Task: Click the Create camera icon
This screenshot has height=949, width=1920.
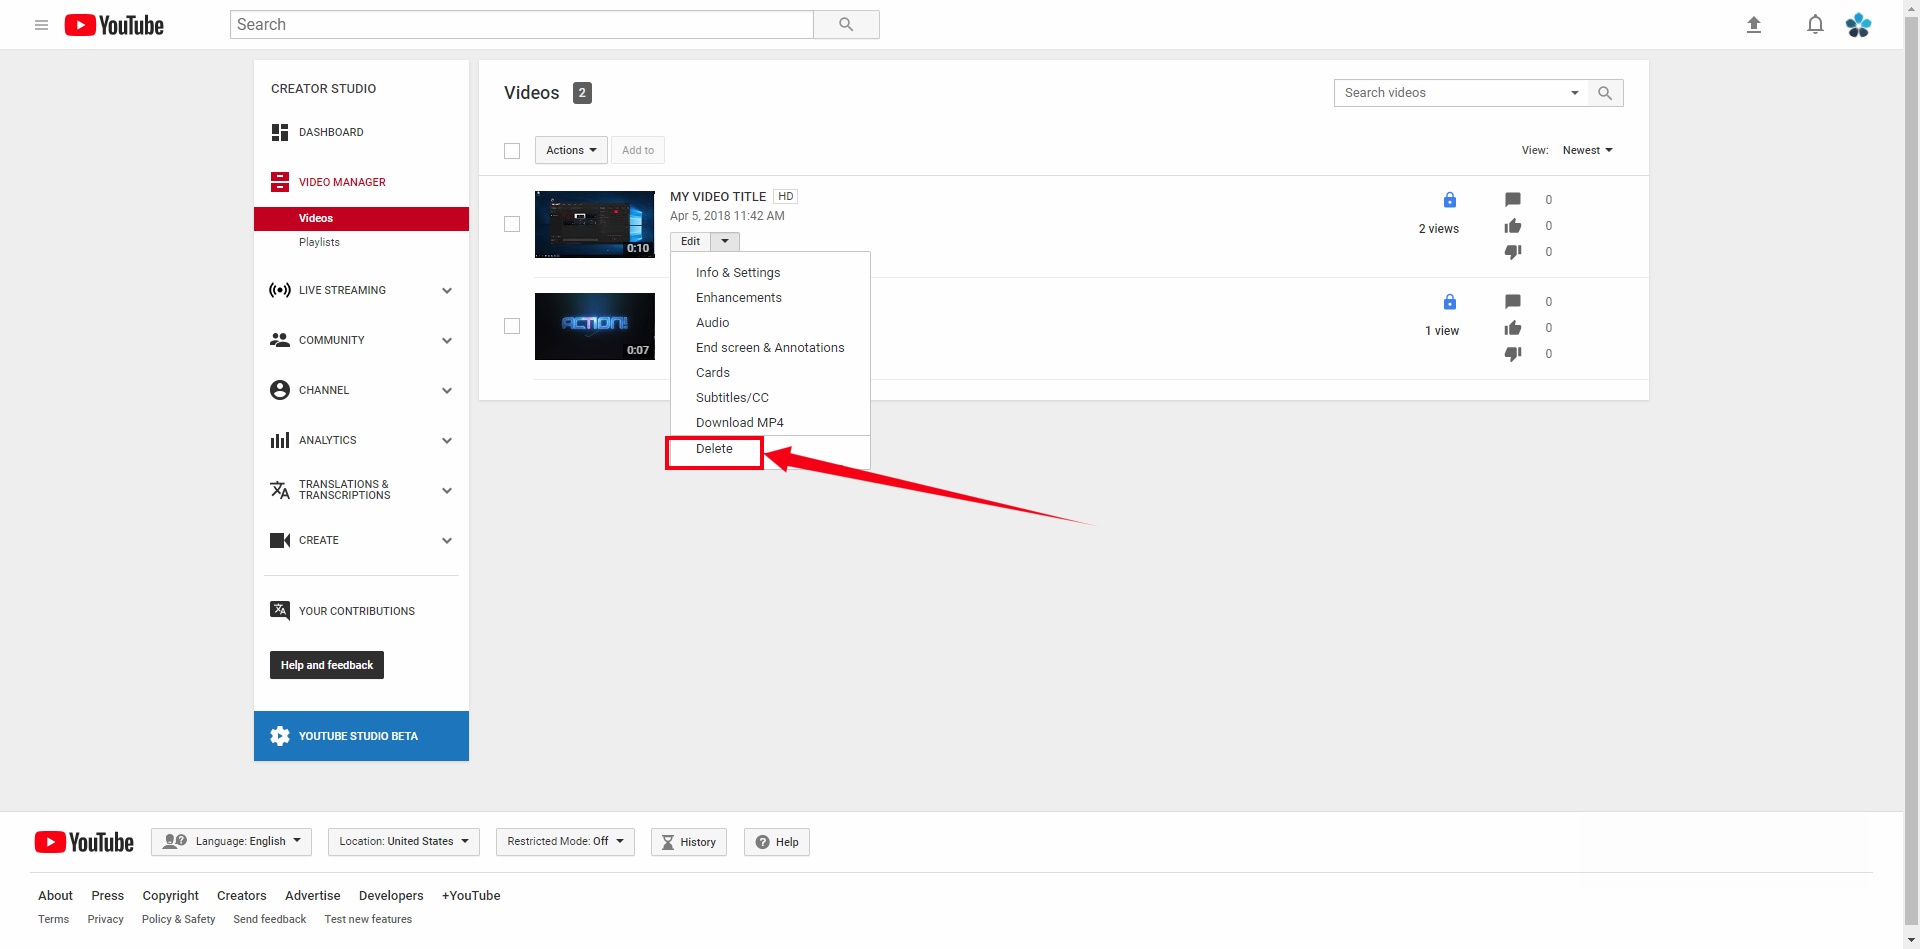Action: click(x=280, y=540)
